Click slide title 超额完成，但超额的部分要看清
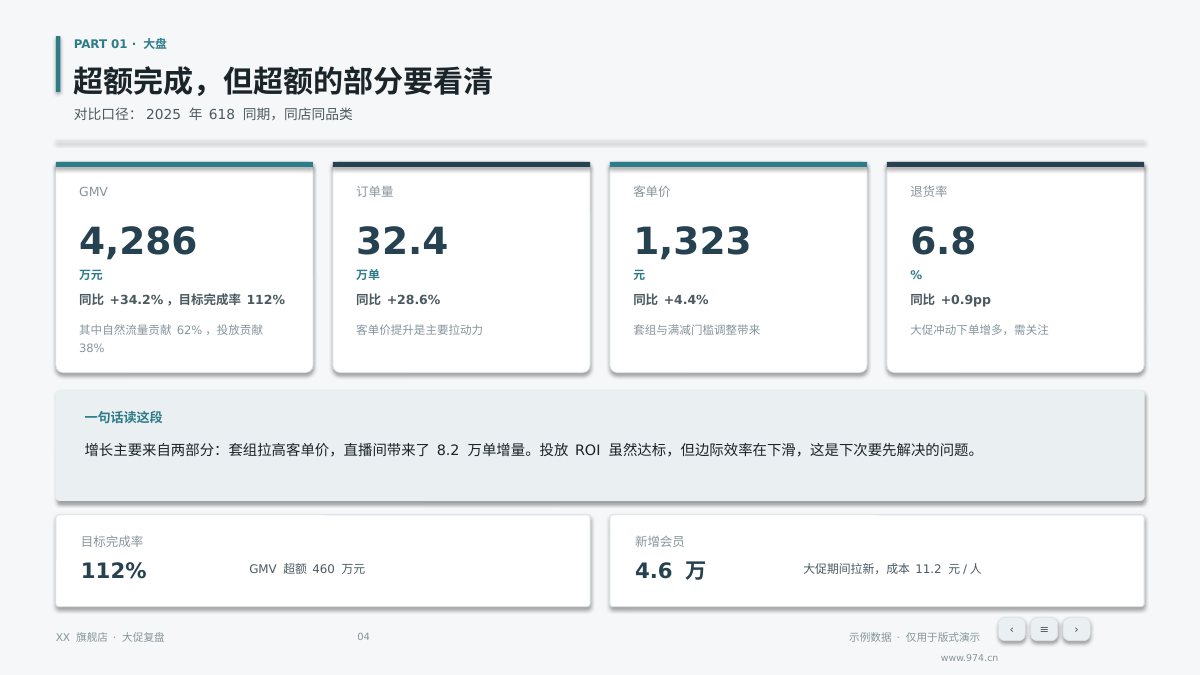 pyautogui.click(x=283, y=81)
